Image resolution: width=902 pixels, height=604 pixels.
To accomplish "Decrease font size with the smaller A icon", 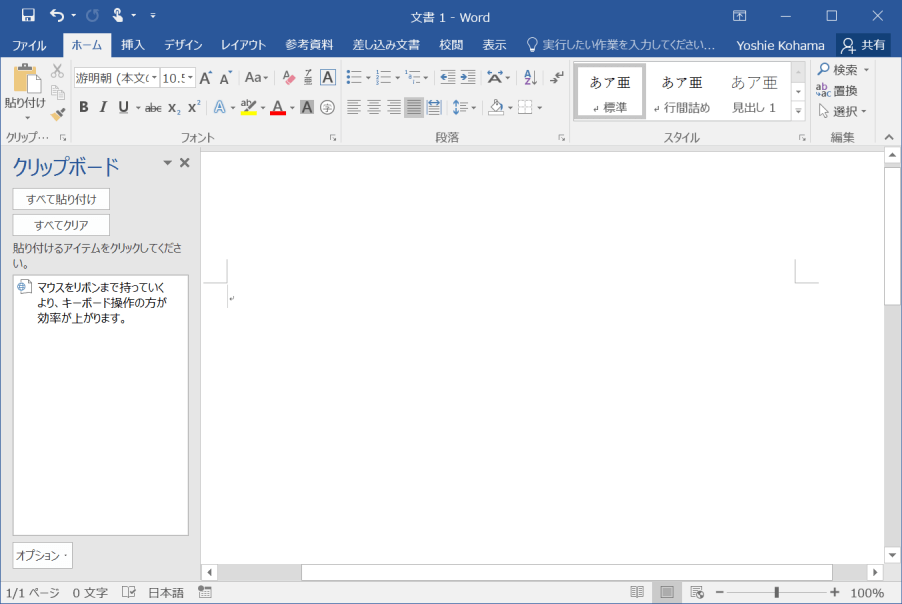I will tap(225, 78).
